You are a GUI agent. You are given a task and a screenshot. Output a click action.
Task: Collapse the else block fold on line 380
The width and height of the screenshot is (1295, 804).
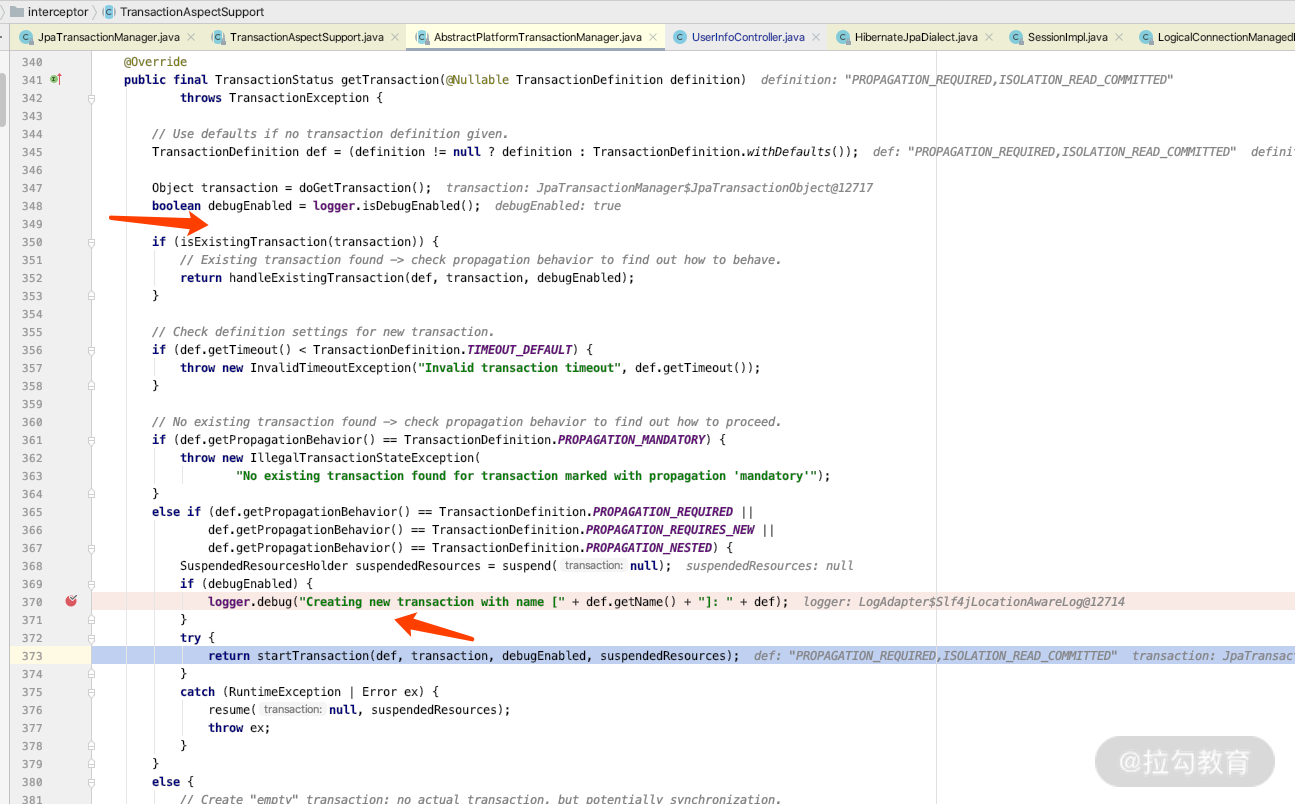click(91, 782)
